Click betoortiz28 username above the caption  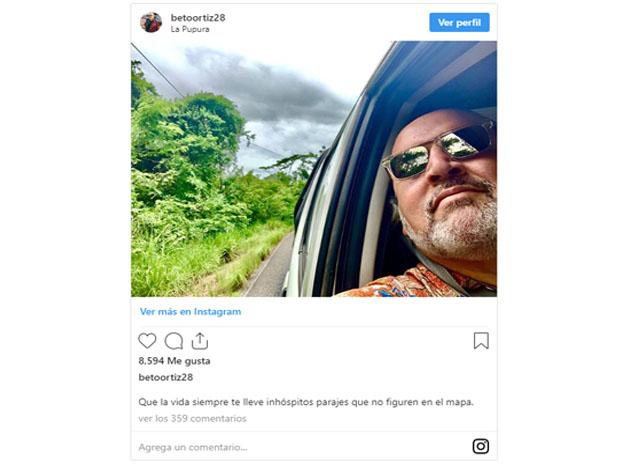[166, 377]
